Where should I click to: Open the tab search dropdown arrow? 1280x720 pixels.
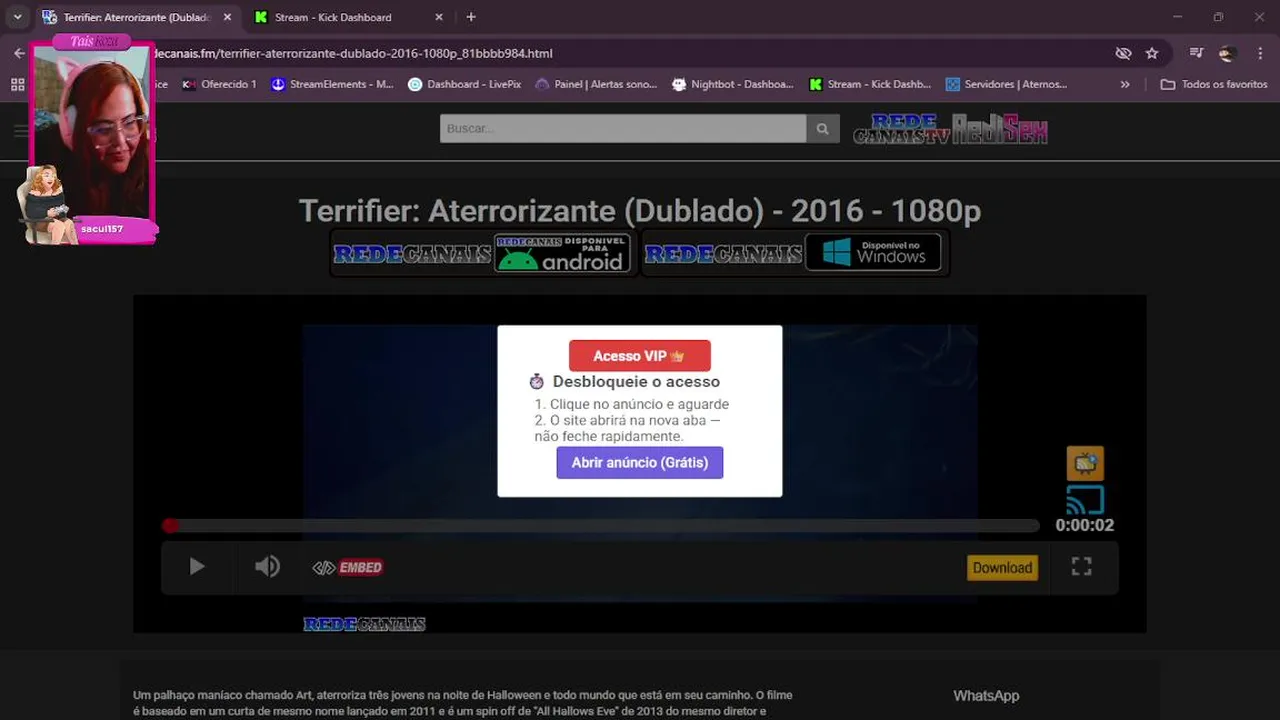tap(17, 17)
